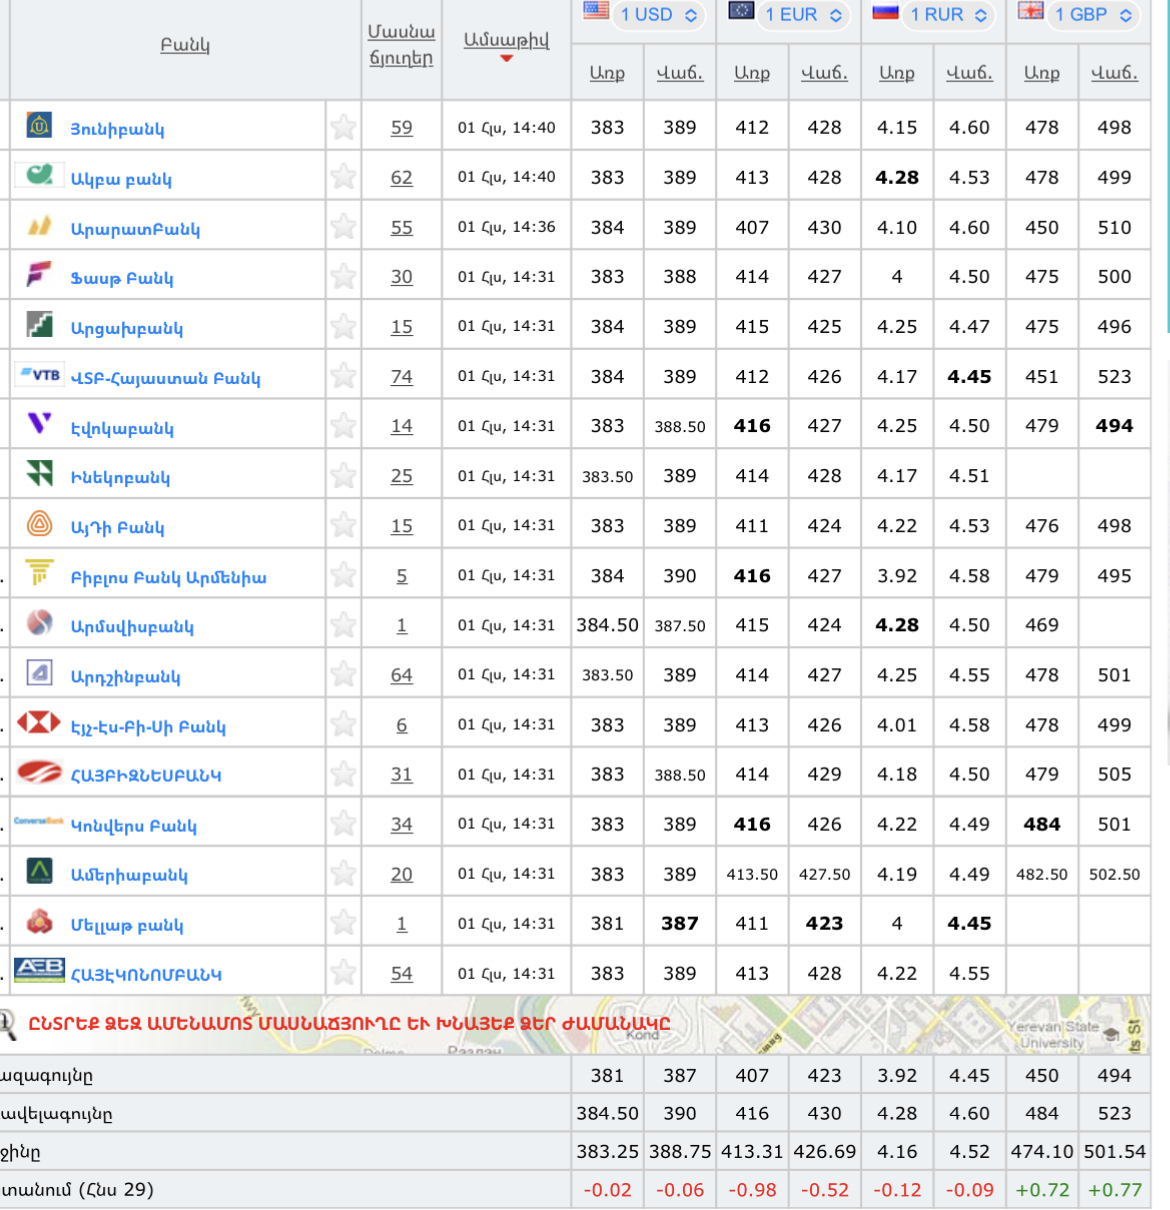Click the ID Bank logo icon
This screenshot has height=1210, width=1170.
point(39,523)
